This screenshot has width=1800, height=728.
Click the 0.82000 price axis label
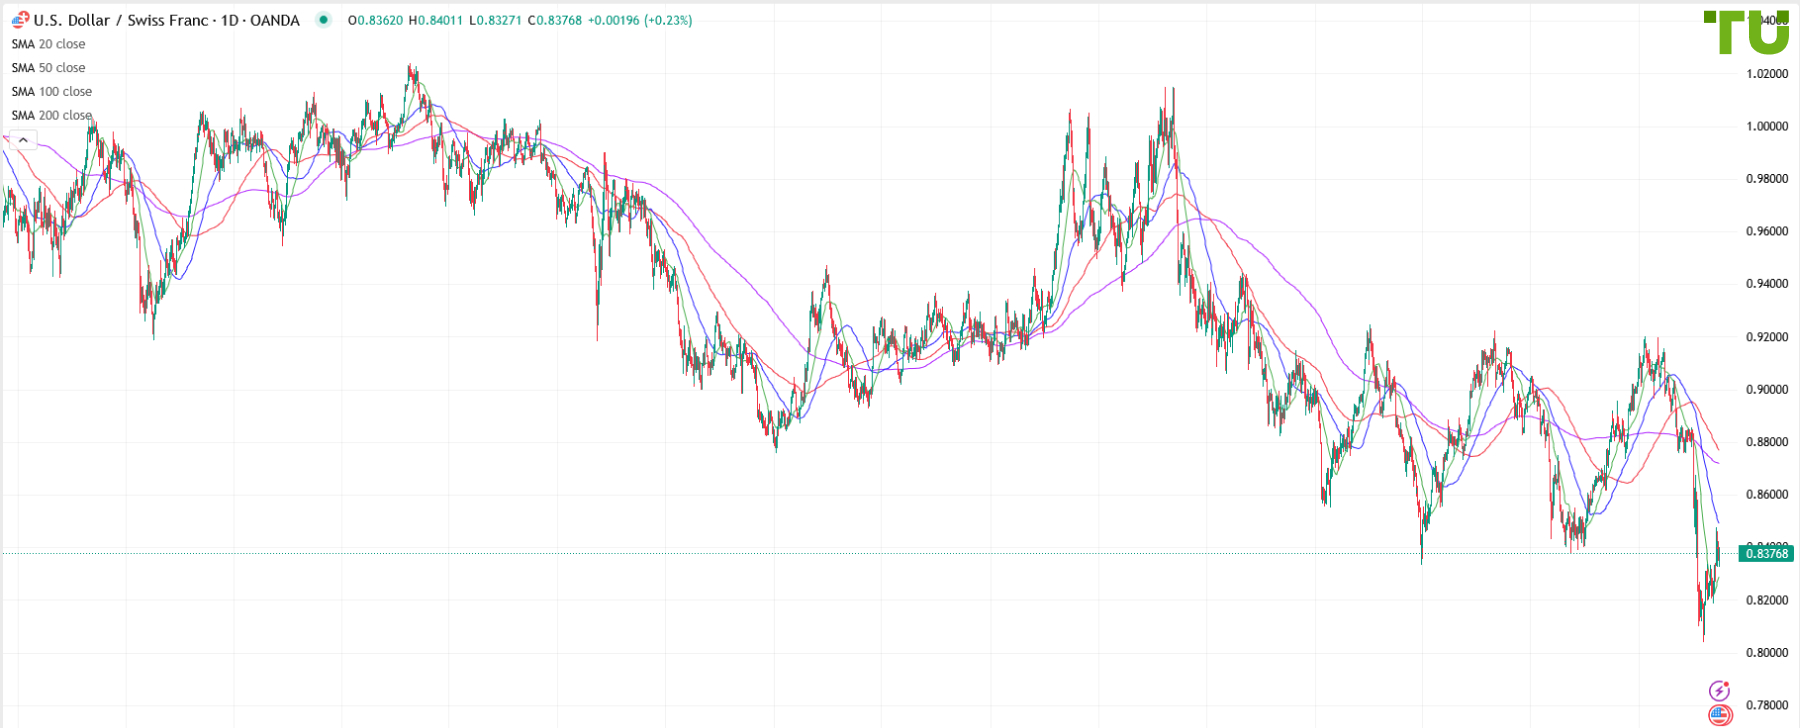pyautogui.click(x=1767, y=600)
